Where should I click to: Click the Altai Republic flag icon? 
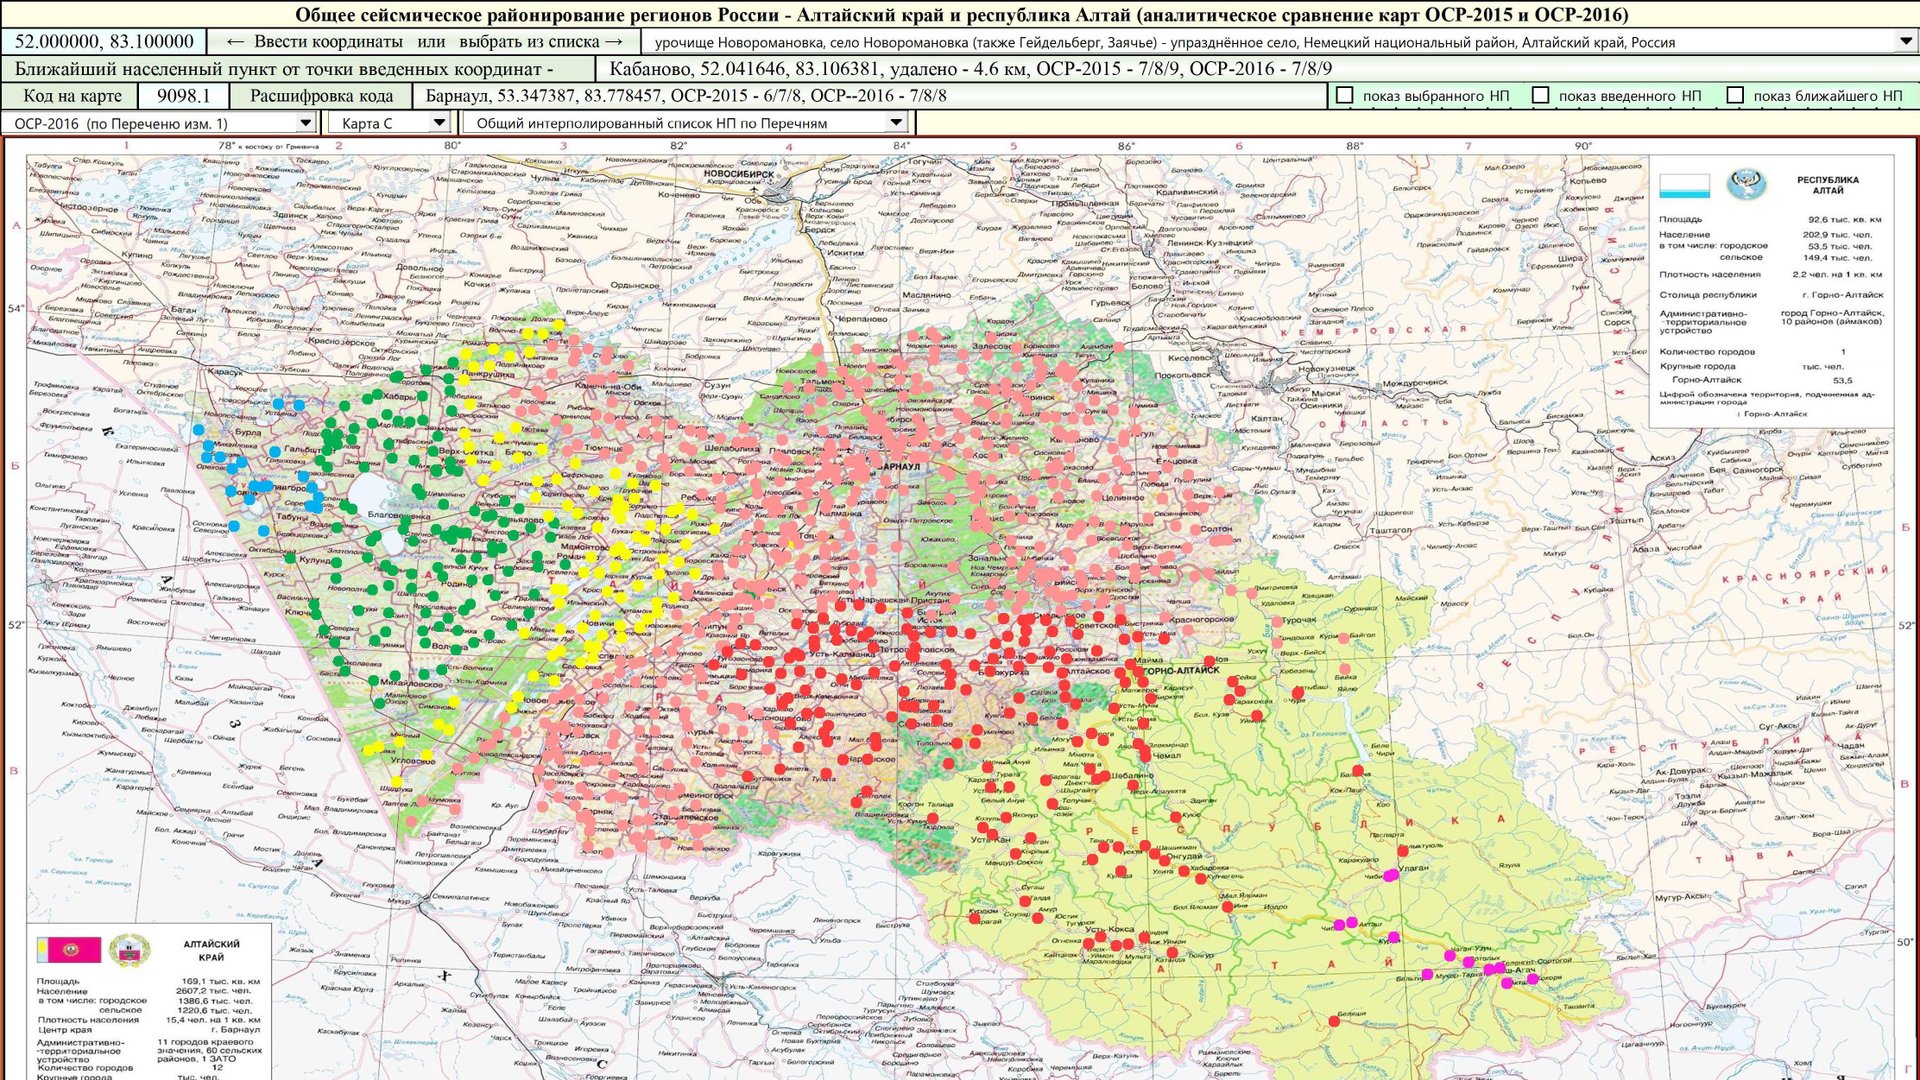click(1684, 186)
